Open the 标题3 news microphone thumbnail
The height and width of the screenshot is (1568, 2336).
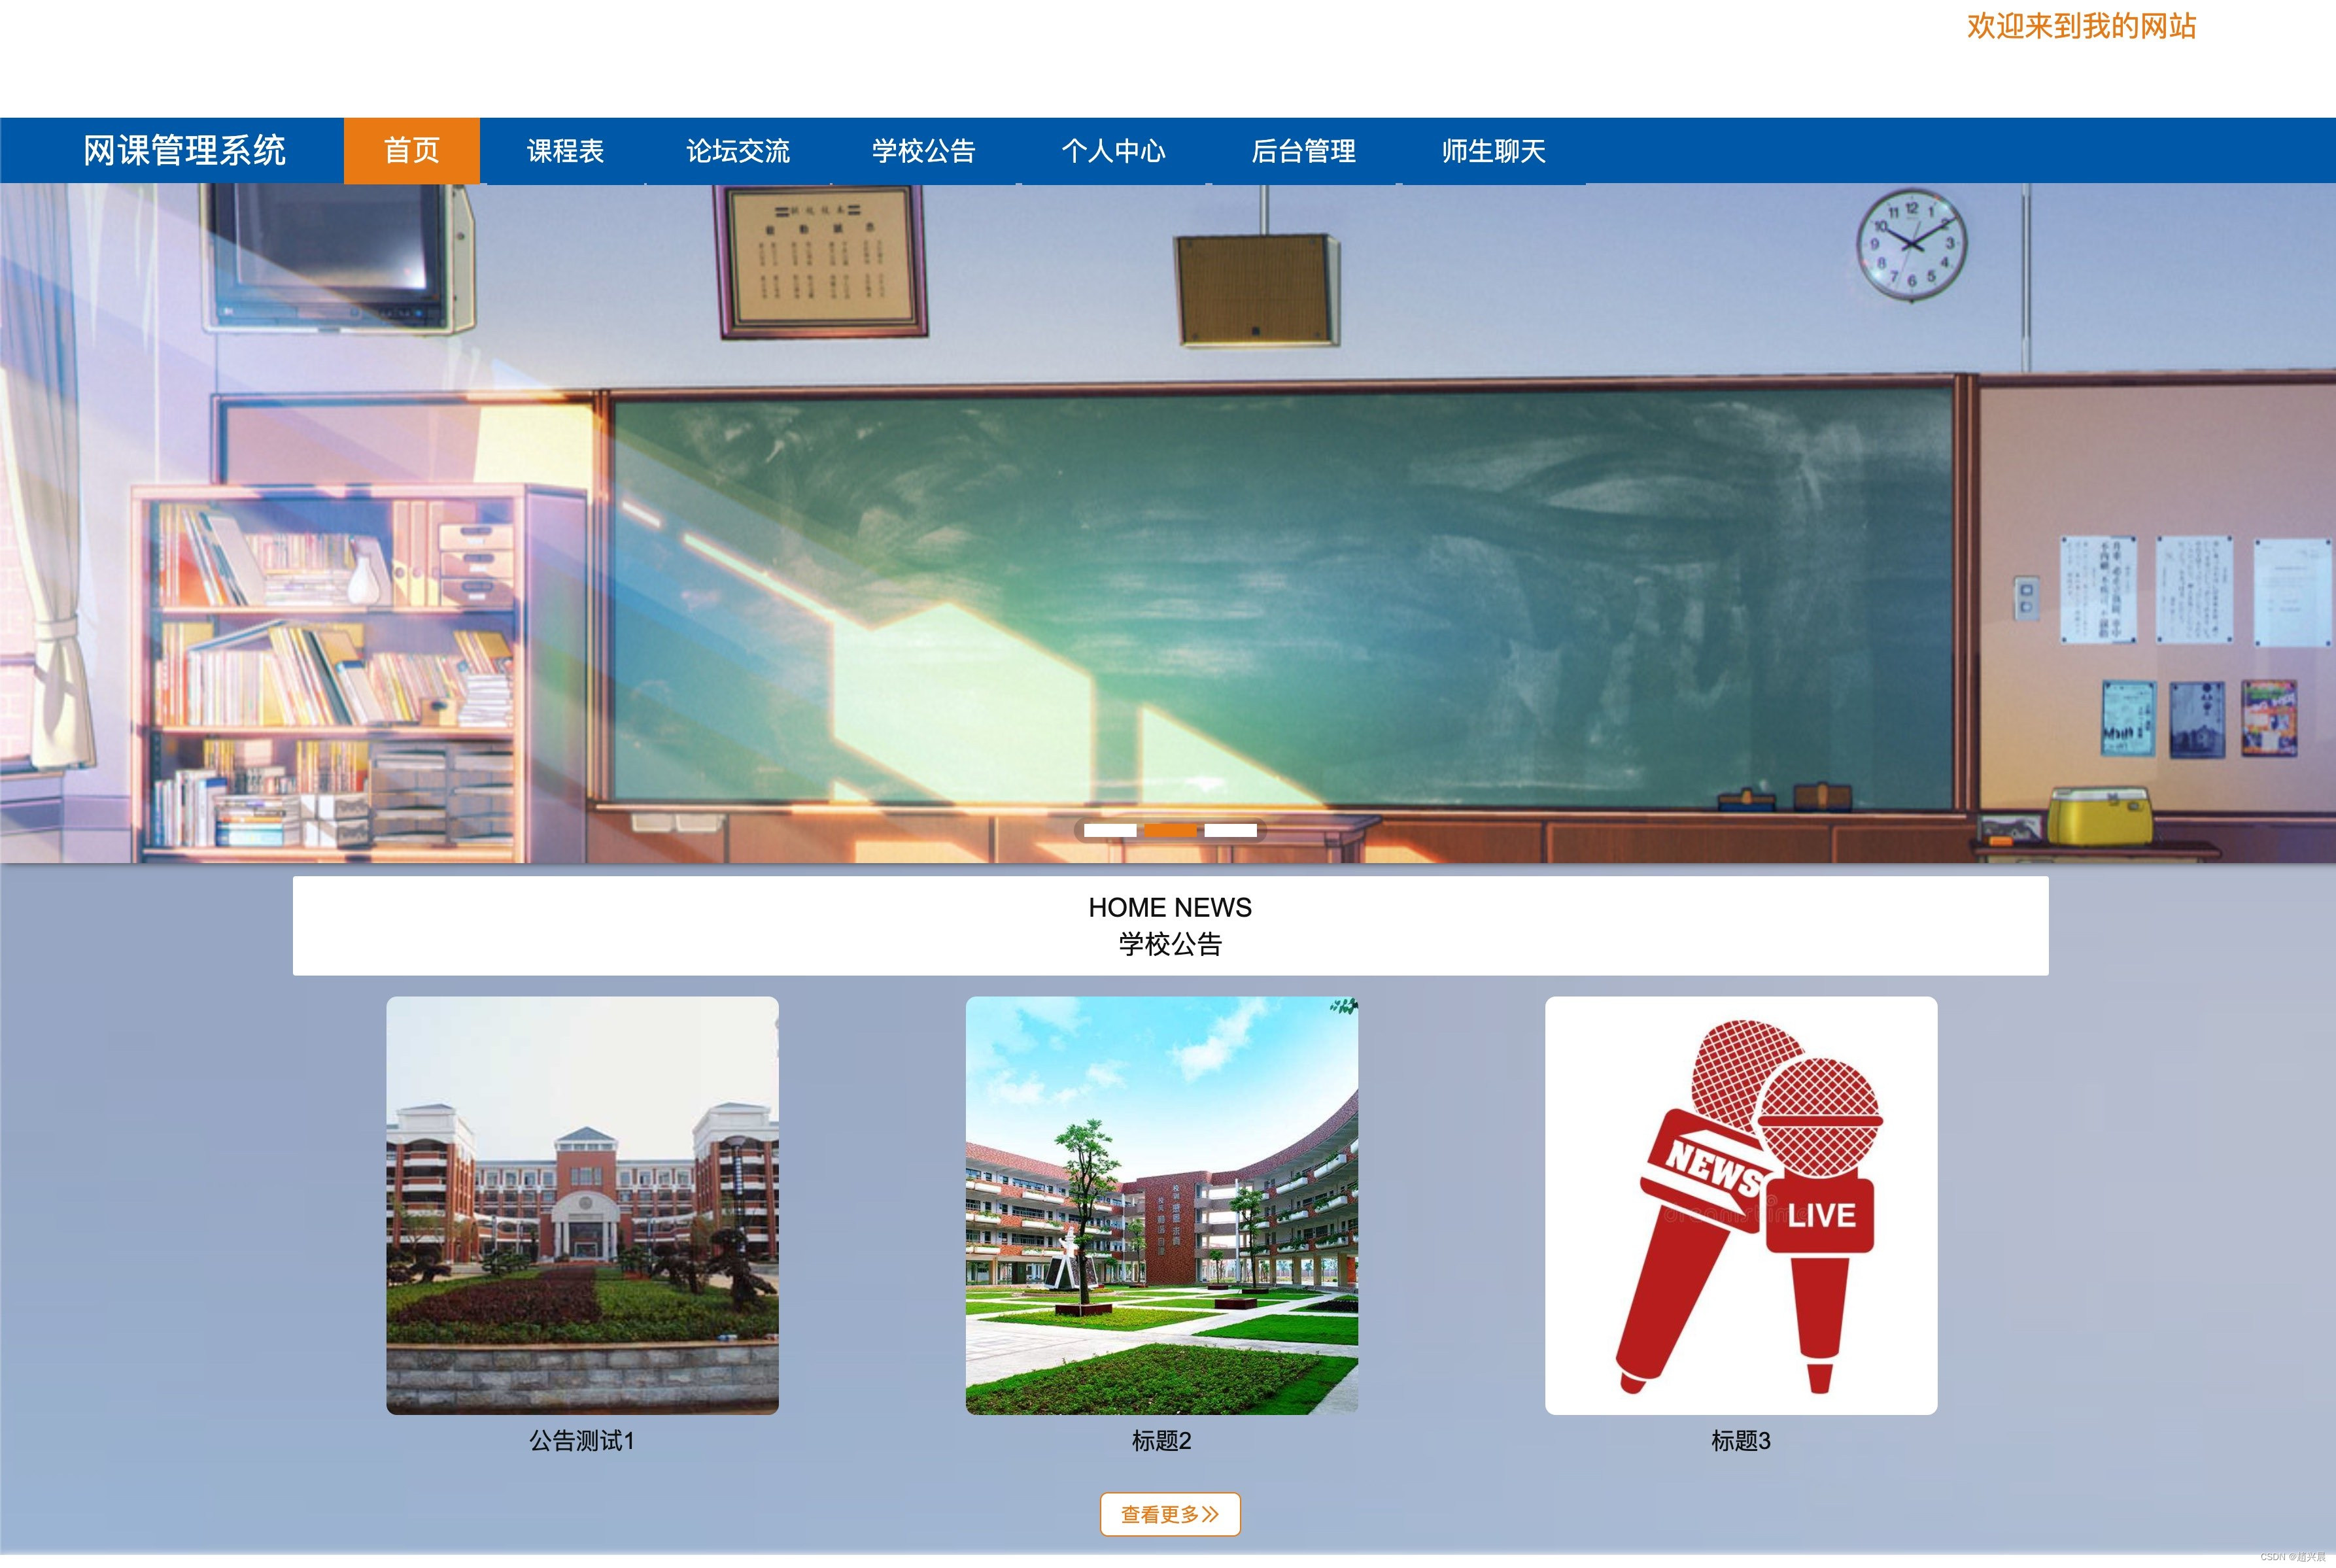tap(1741, 1205)
